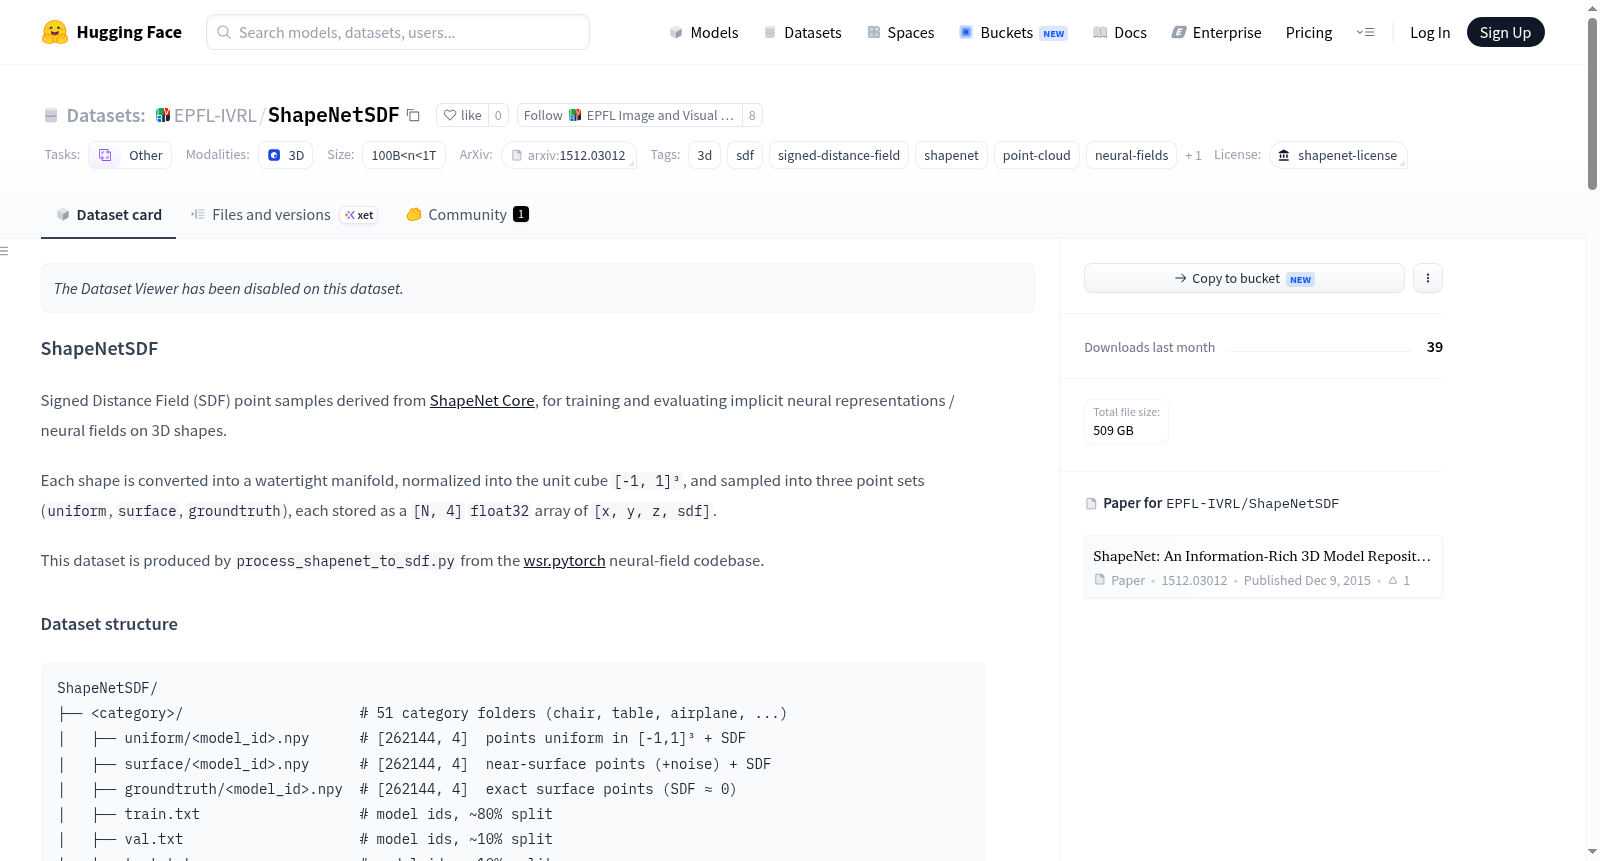Go to the Pricing page
The height and width of the screenshot is (861, 1600).
click(1309, 32)
